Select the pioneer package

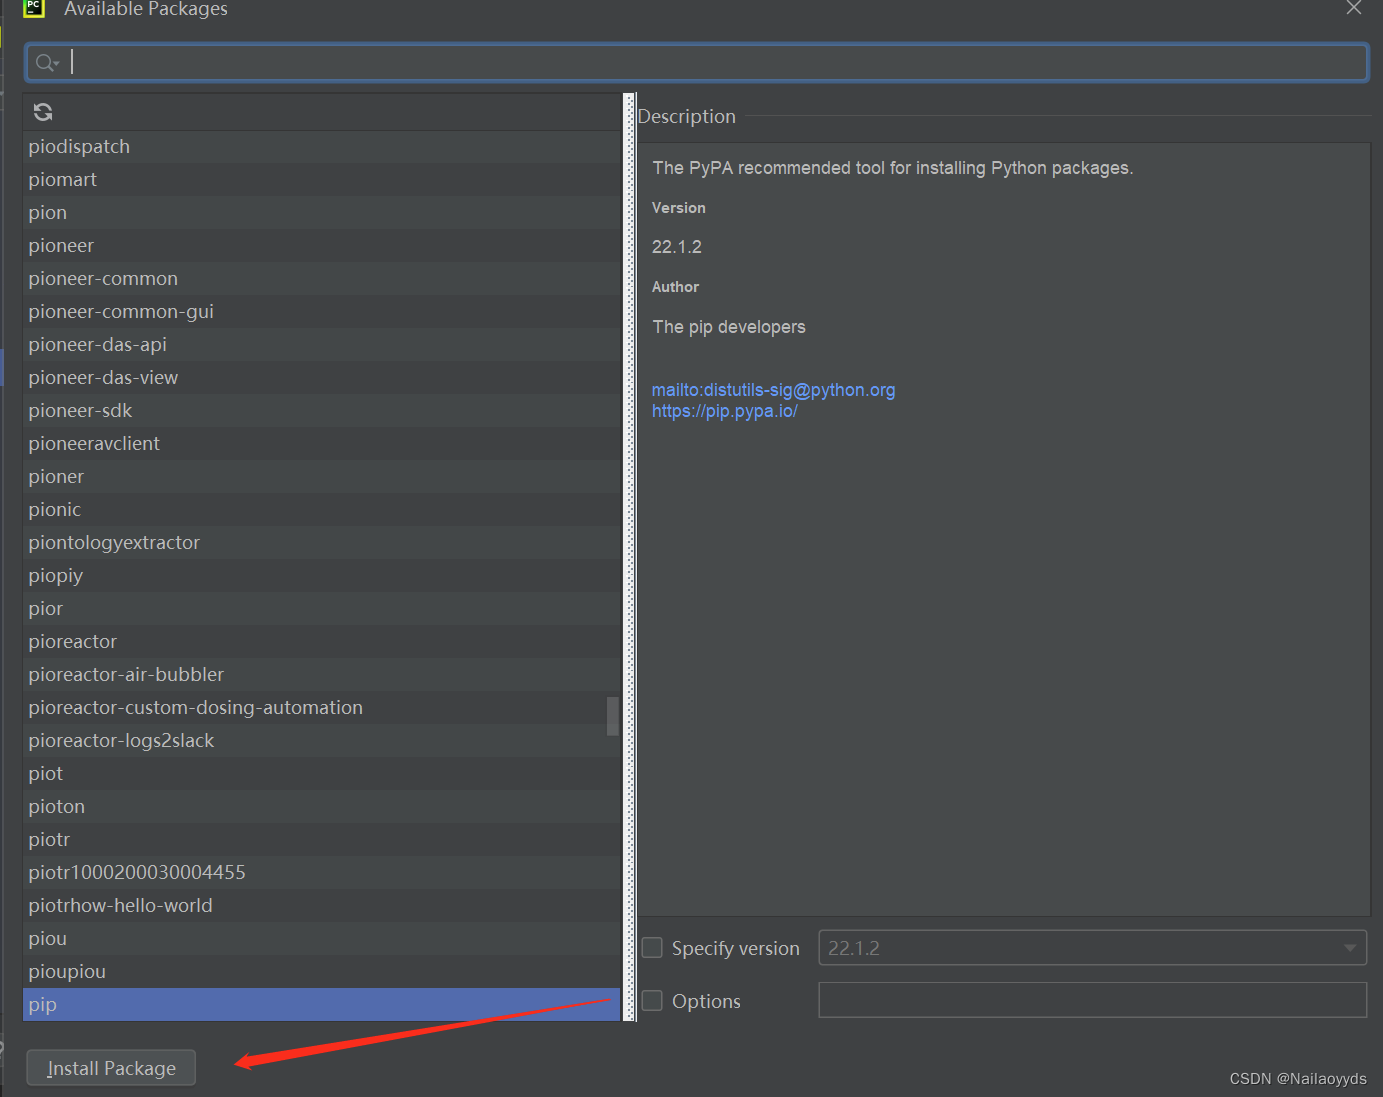(321, 246)
